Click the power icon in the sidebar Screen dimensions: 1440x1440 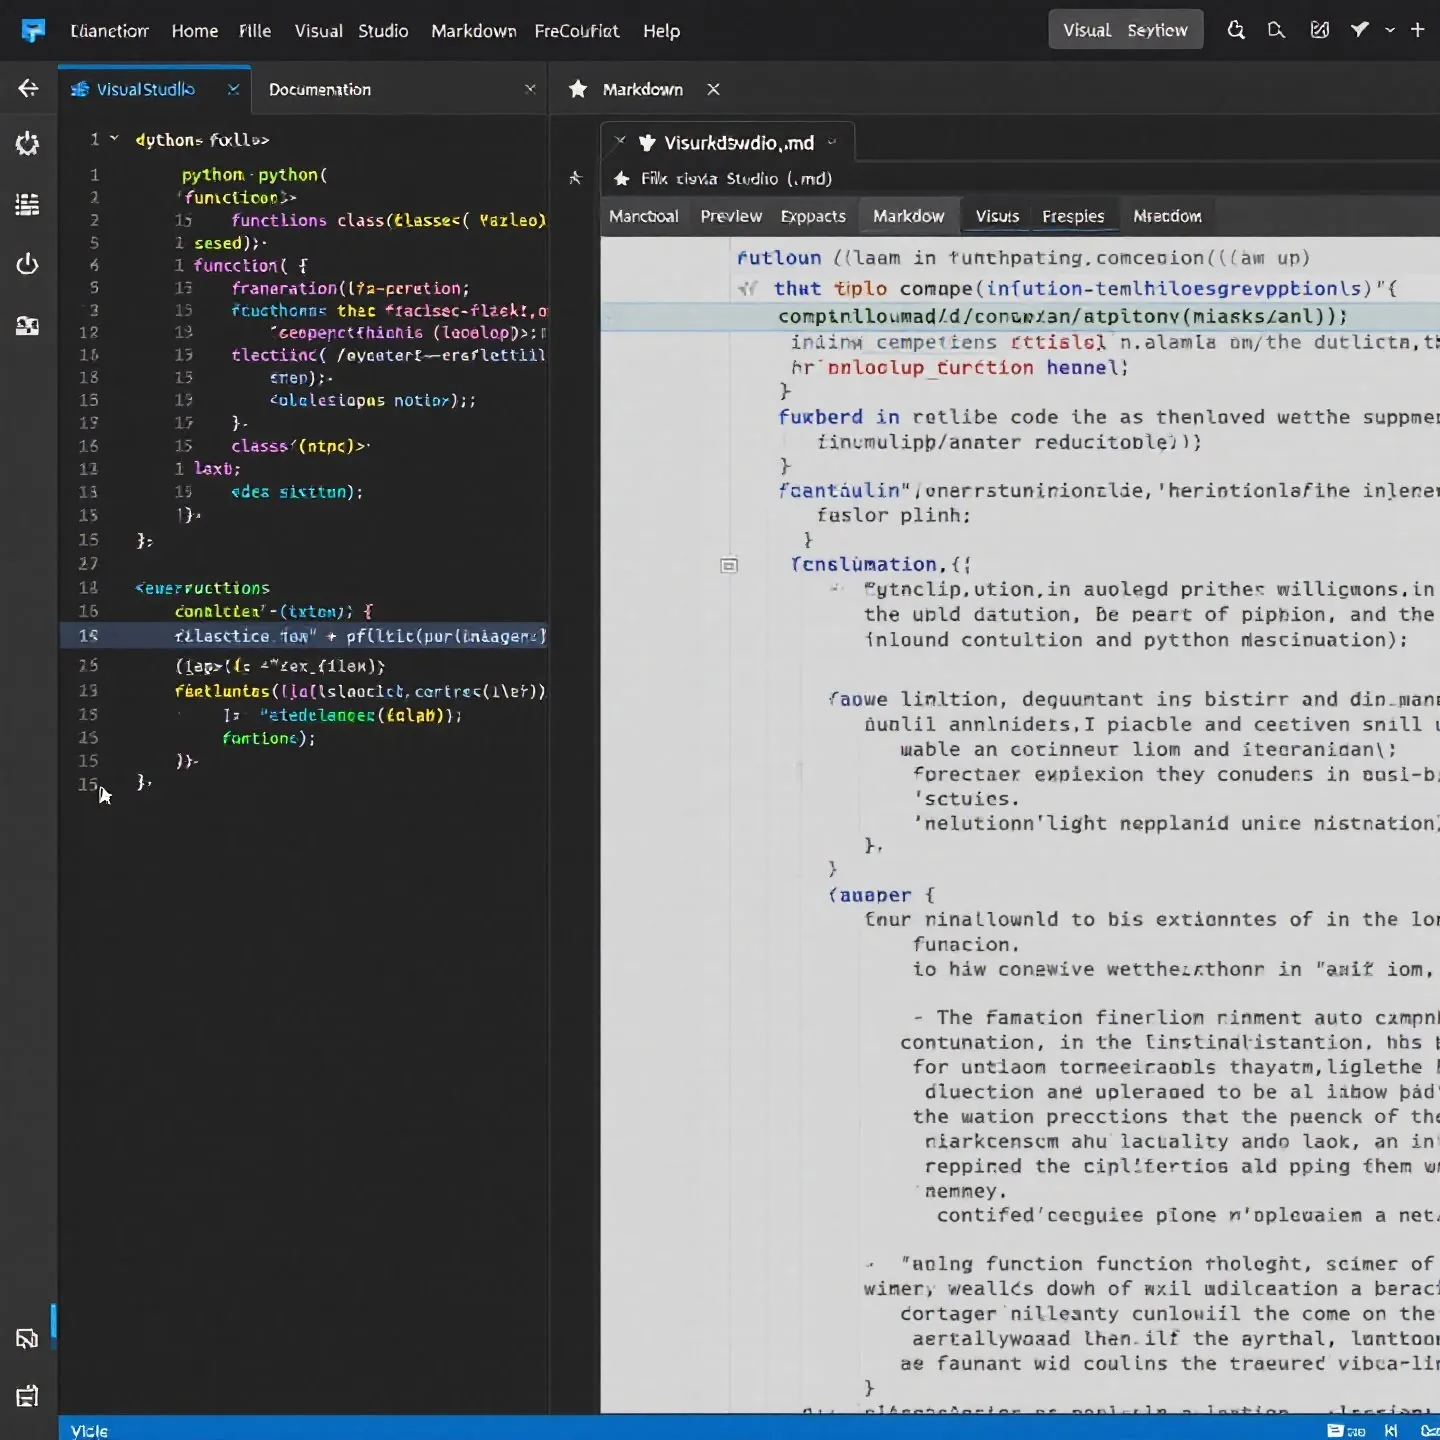pos(27,264)
